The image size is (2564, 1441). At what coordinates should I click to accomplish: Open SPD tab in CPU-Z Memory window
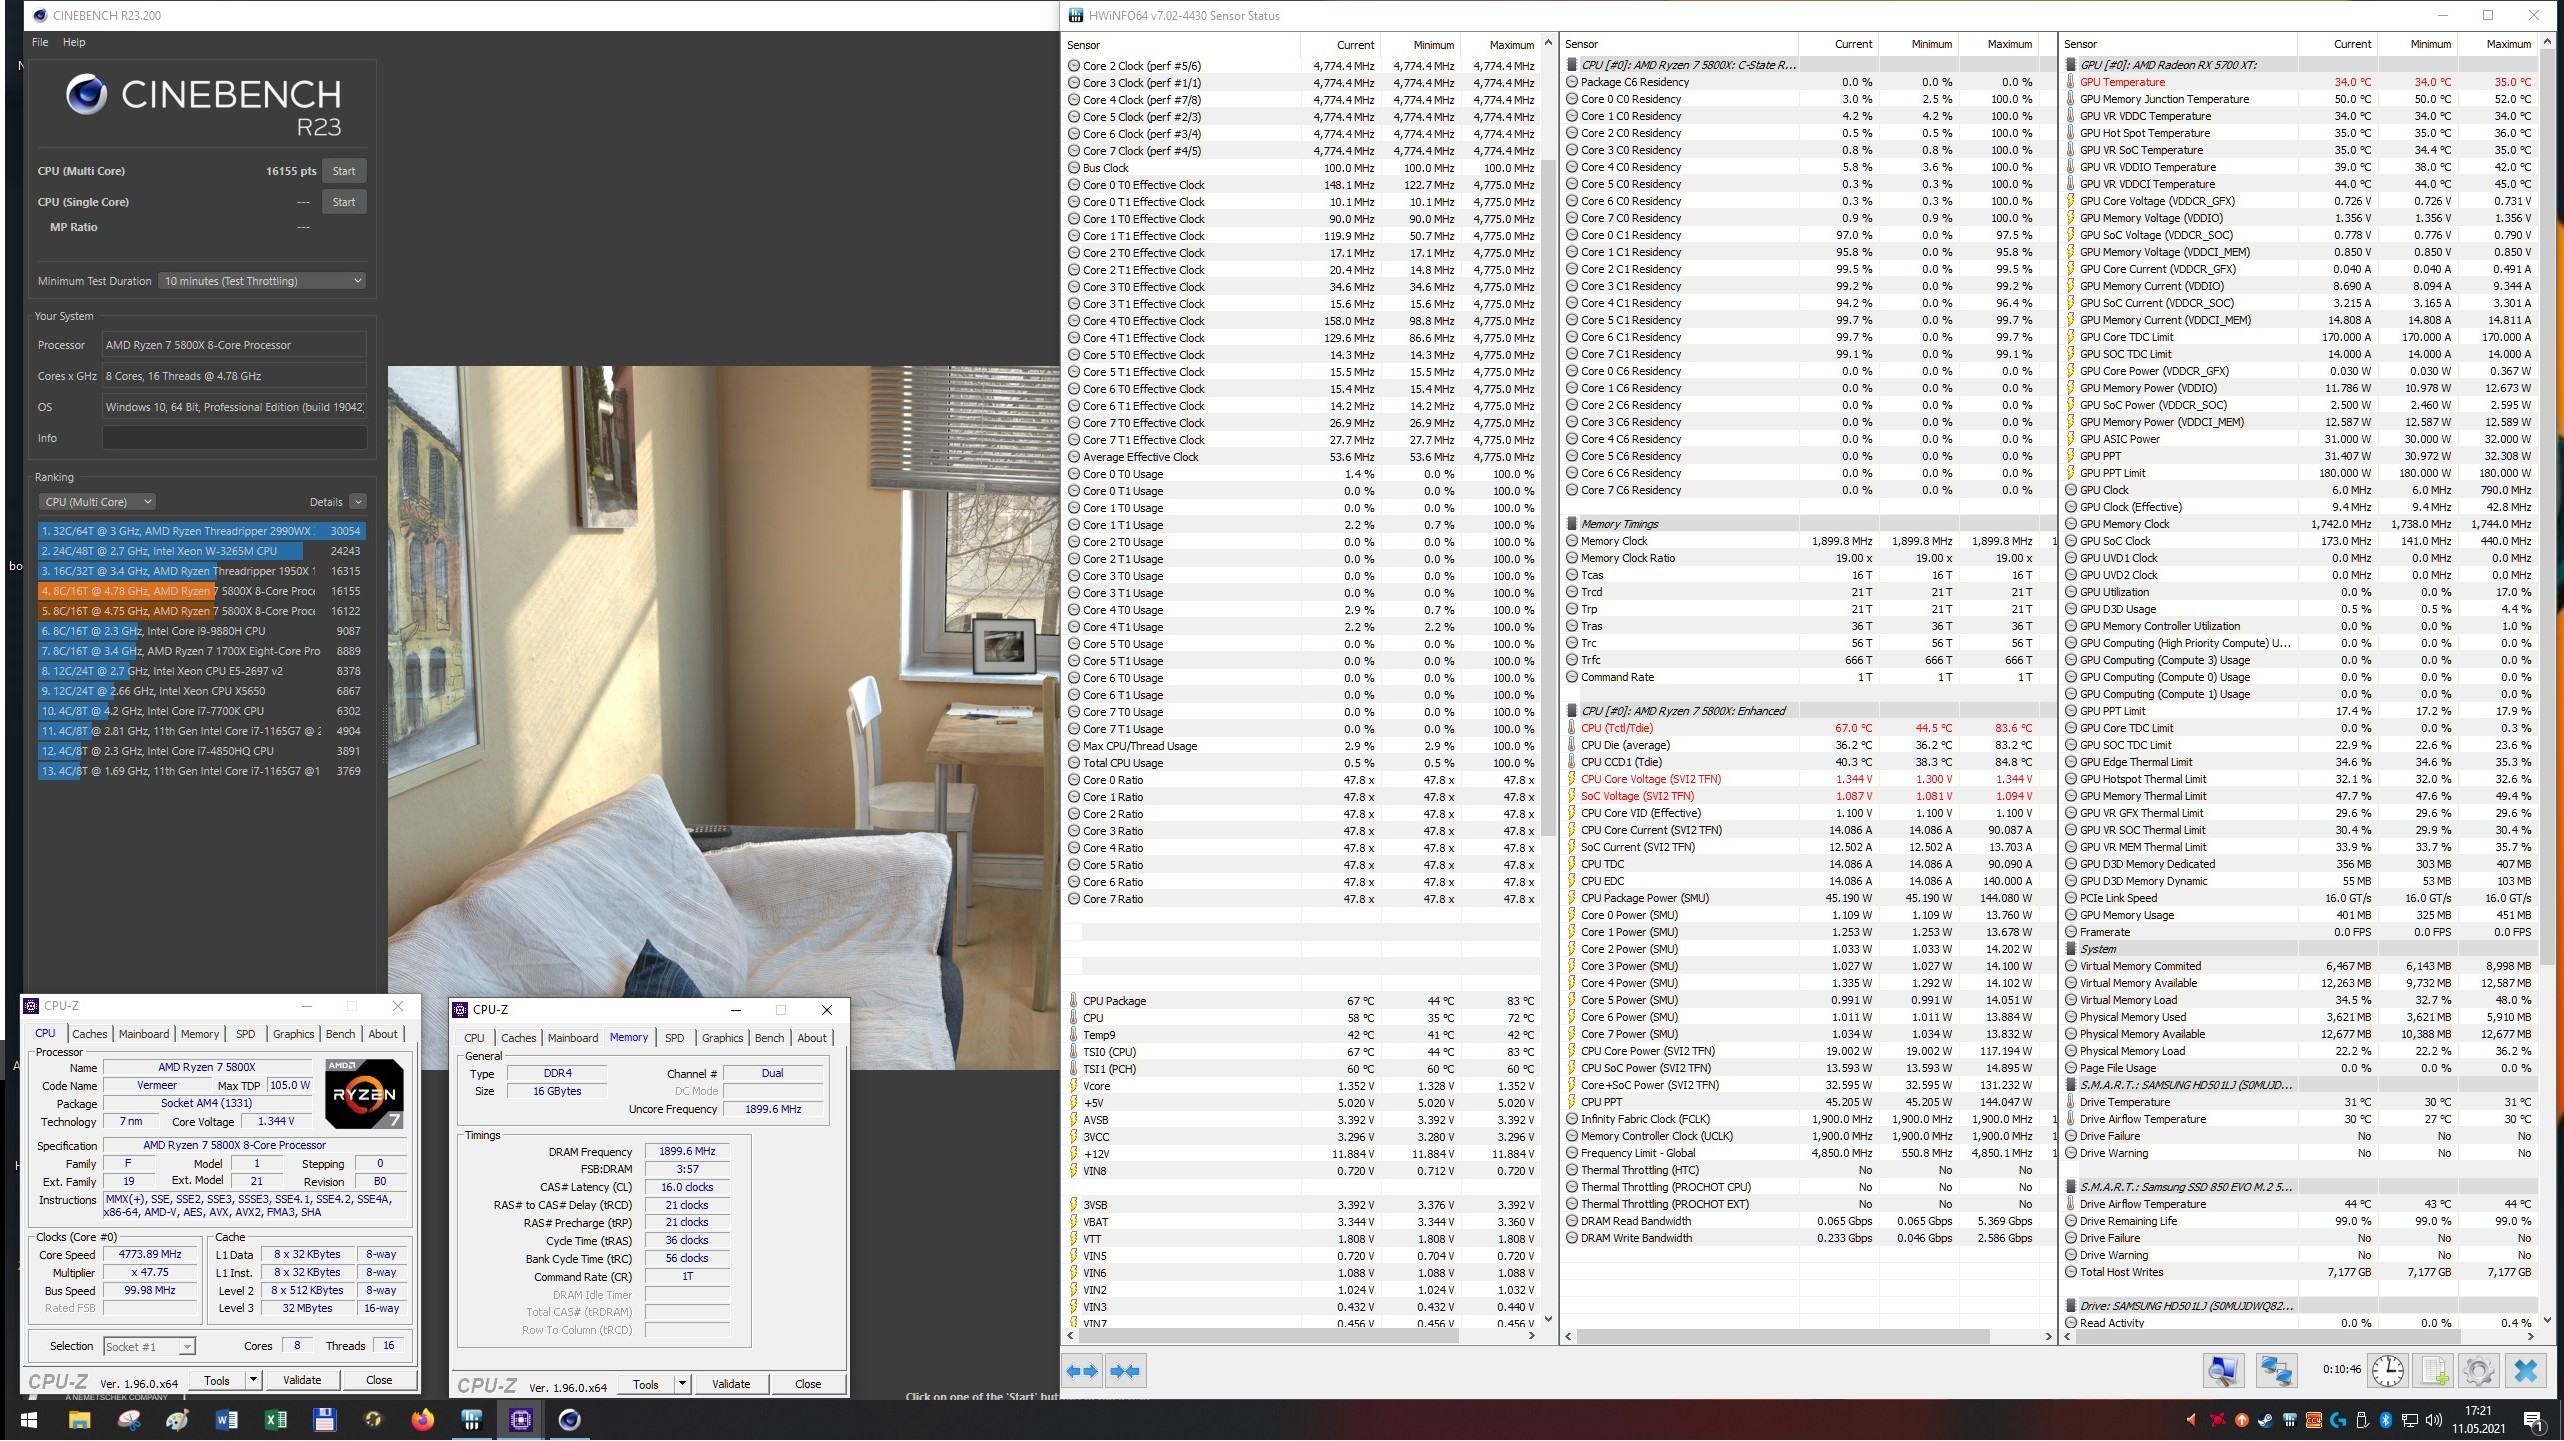[x=675, y=1038]
